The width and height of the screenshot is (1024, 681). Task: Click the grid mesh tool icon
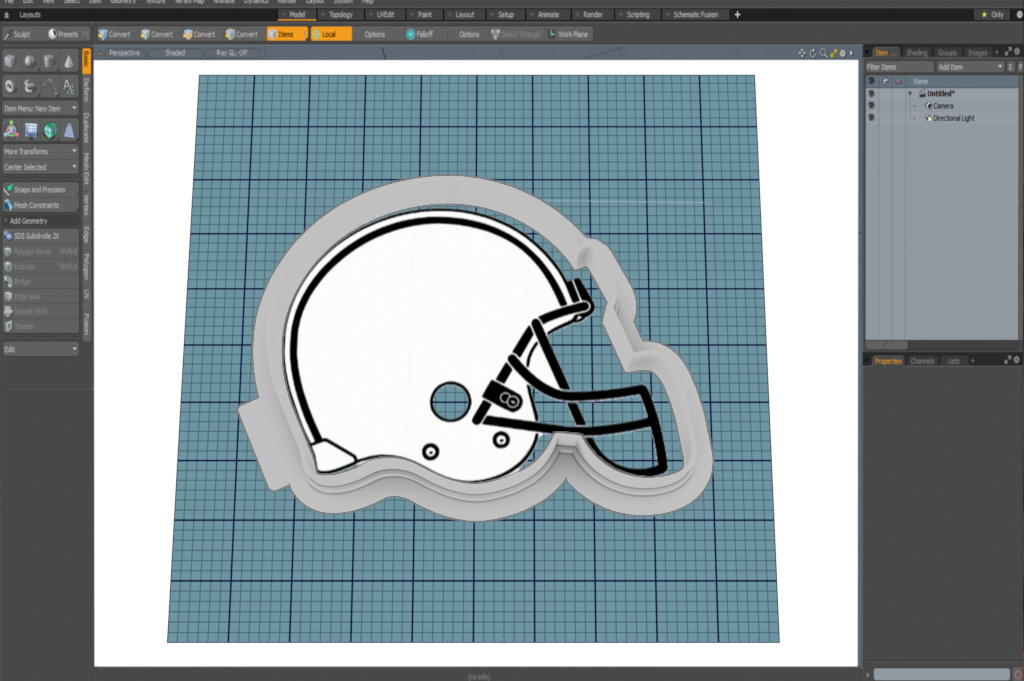pos(31,131)
